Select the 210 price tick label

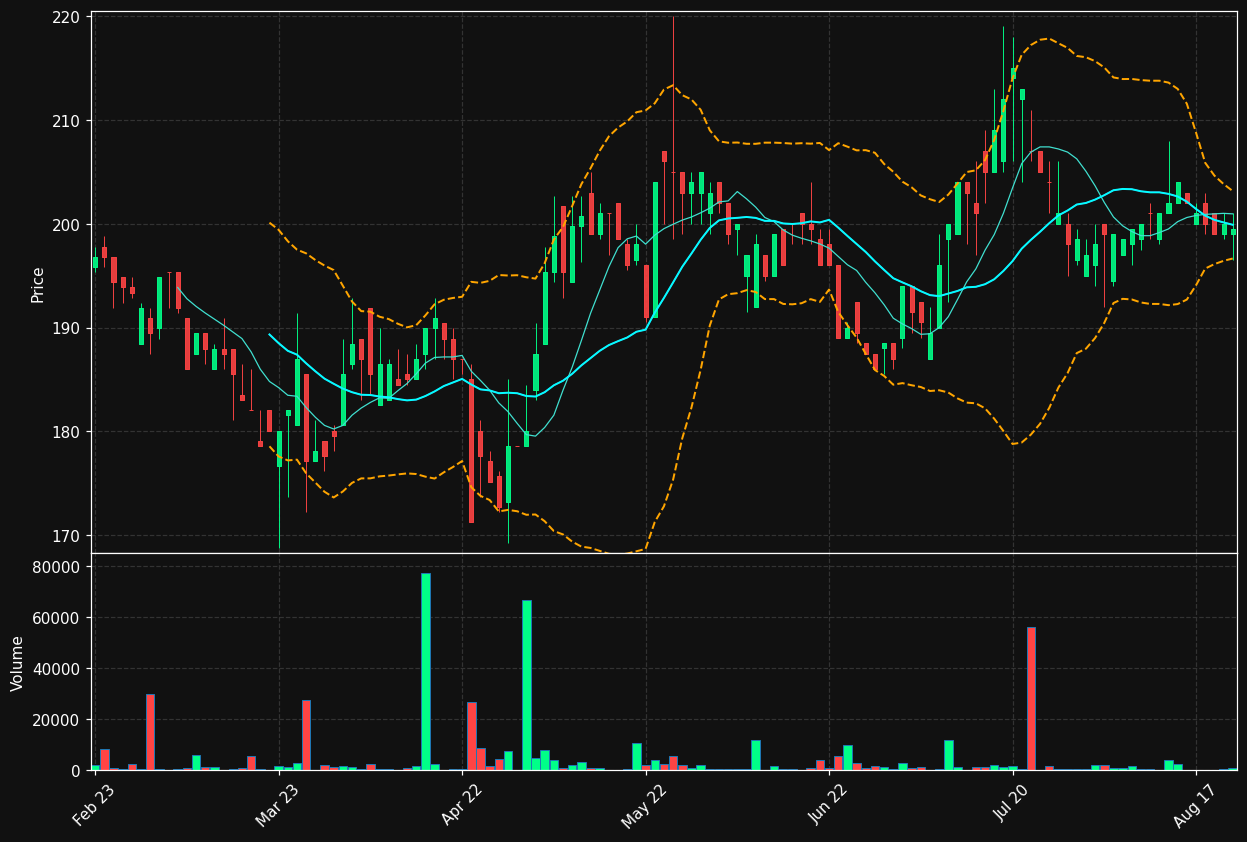pyautogui.click(x=66, y=121)
